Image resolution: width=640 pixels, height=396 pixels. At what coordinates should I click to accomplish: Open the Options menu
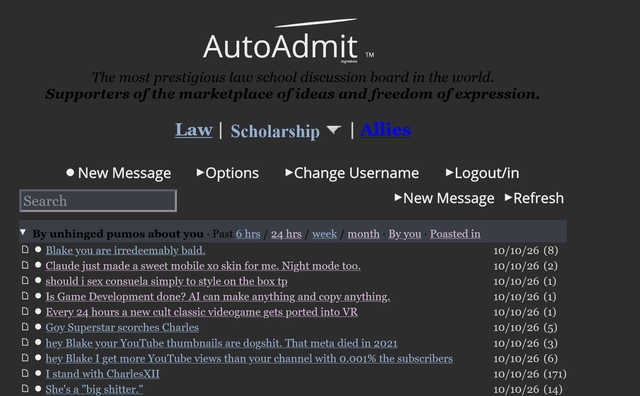tap(228, 173)
